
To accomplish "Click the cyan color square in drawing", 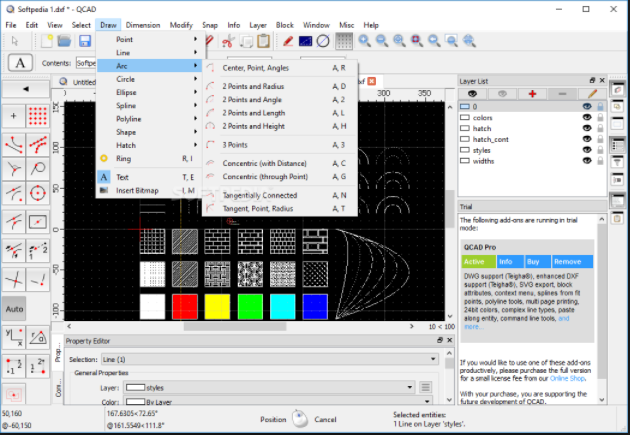I will click(282, 306).
